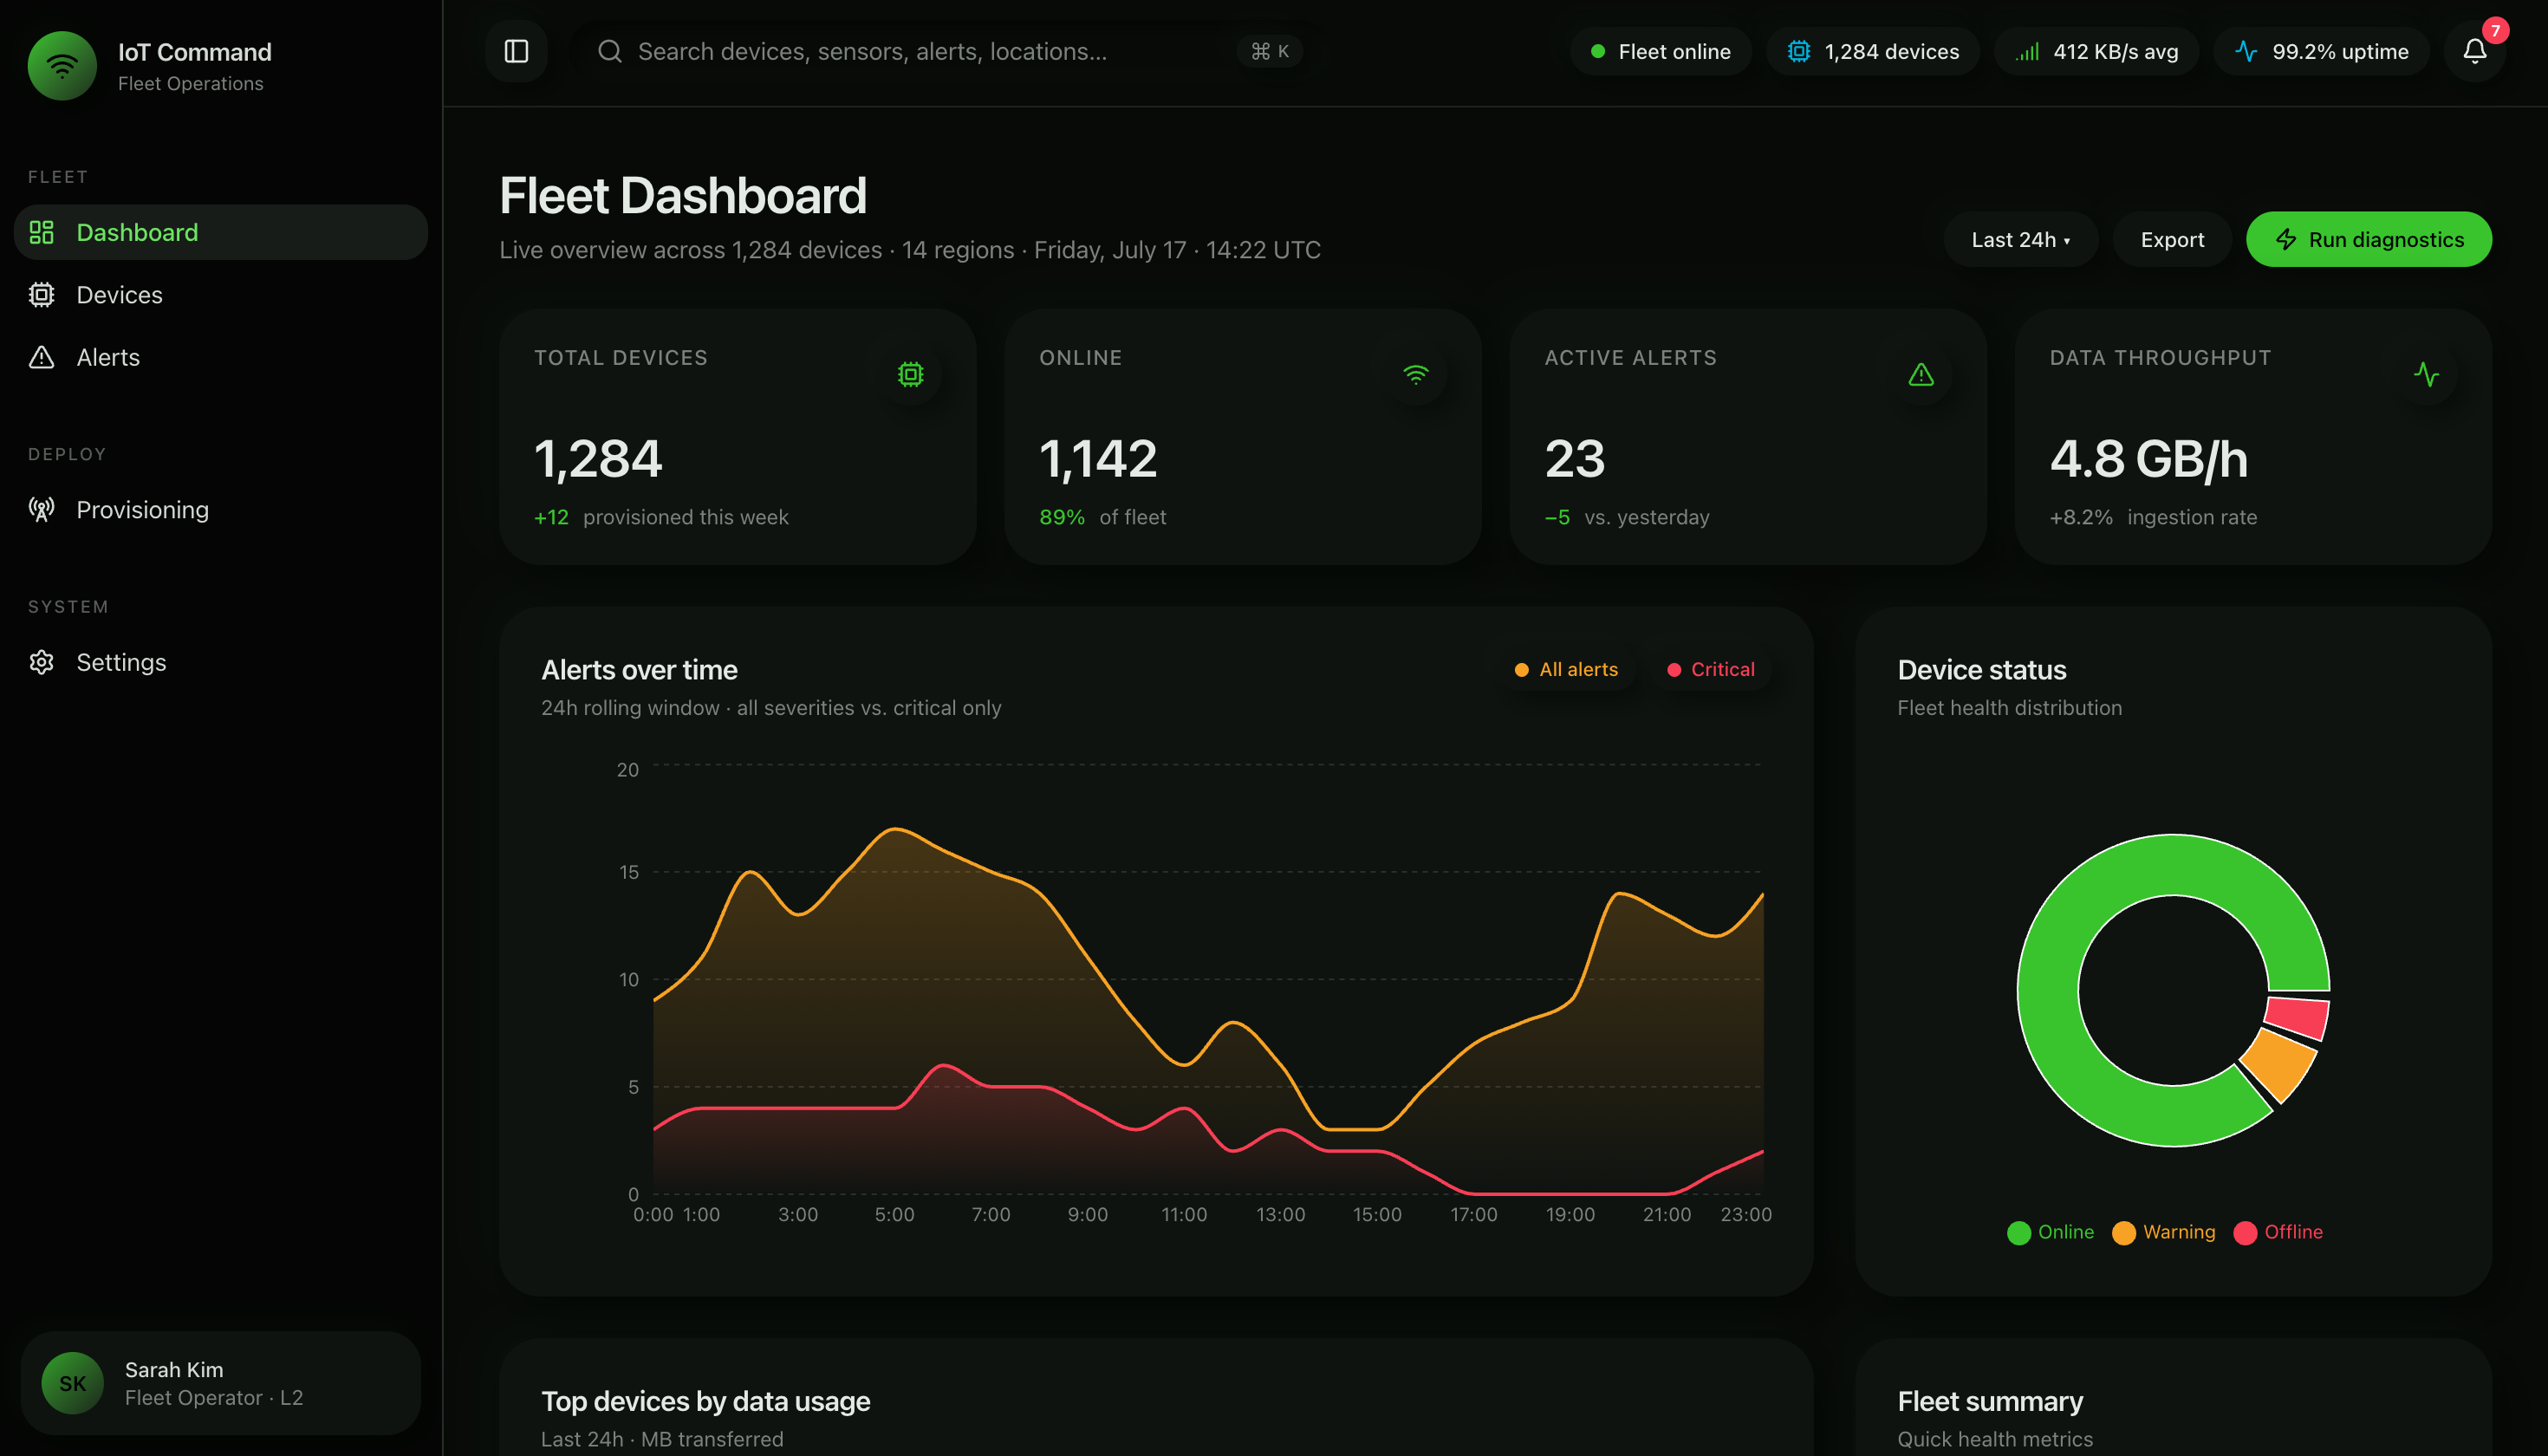Click the Dashboard grid icon in sidebar

coord(41,232)
